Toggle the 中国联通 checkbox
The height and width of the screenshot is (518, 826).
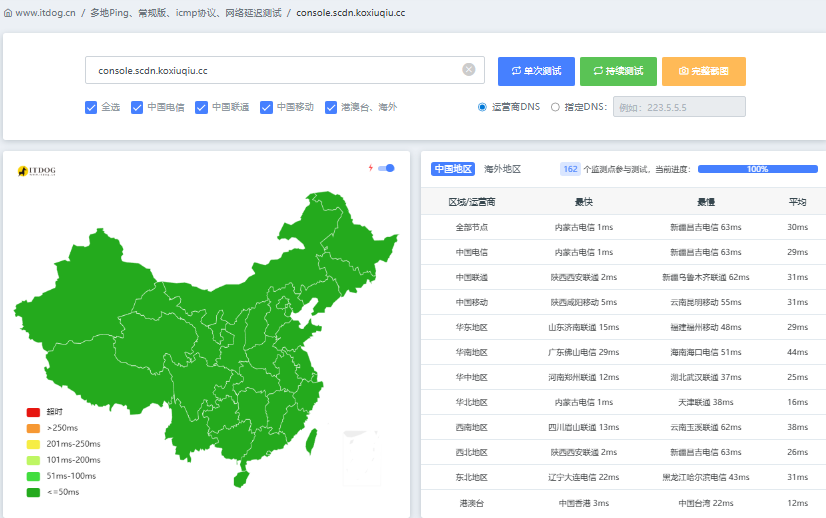point(201,107)
